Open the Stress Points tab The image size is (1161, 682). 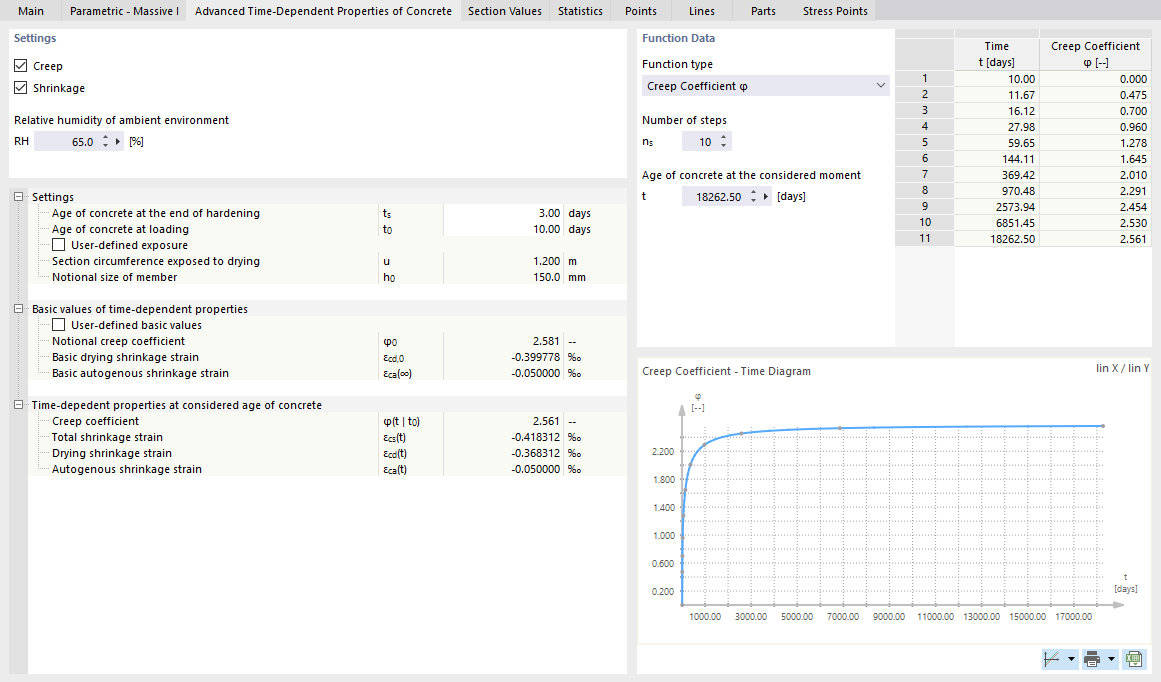tap(835, 11)
